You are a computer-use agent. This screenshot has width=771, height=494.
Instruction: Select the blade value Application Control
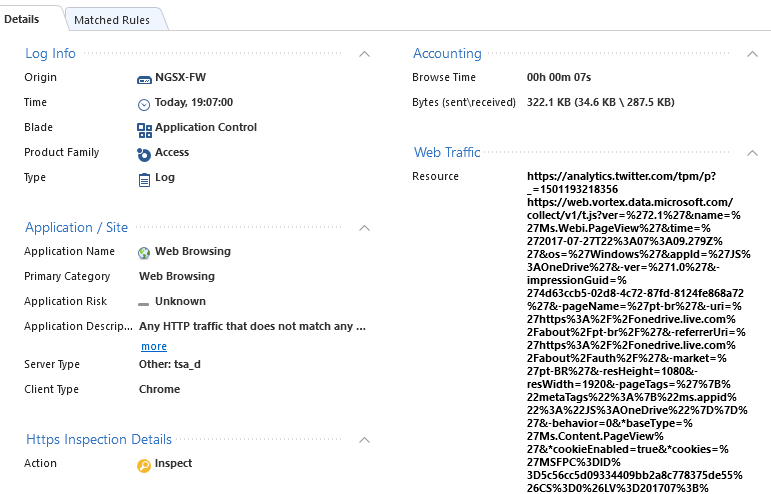pyautogui.click(x=206, y=127)
